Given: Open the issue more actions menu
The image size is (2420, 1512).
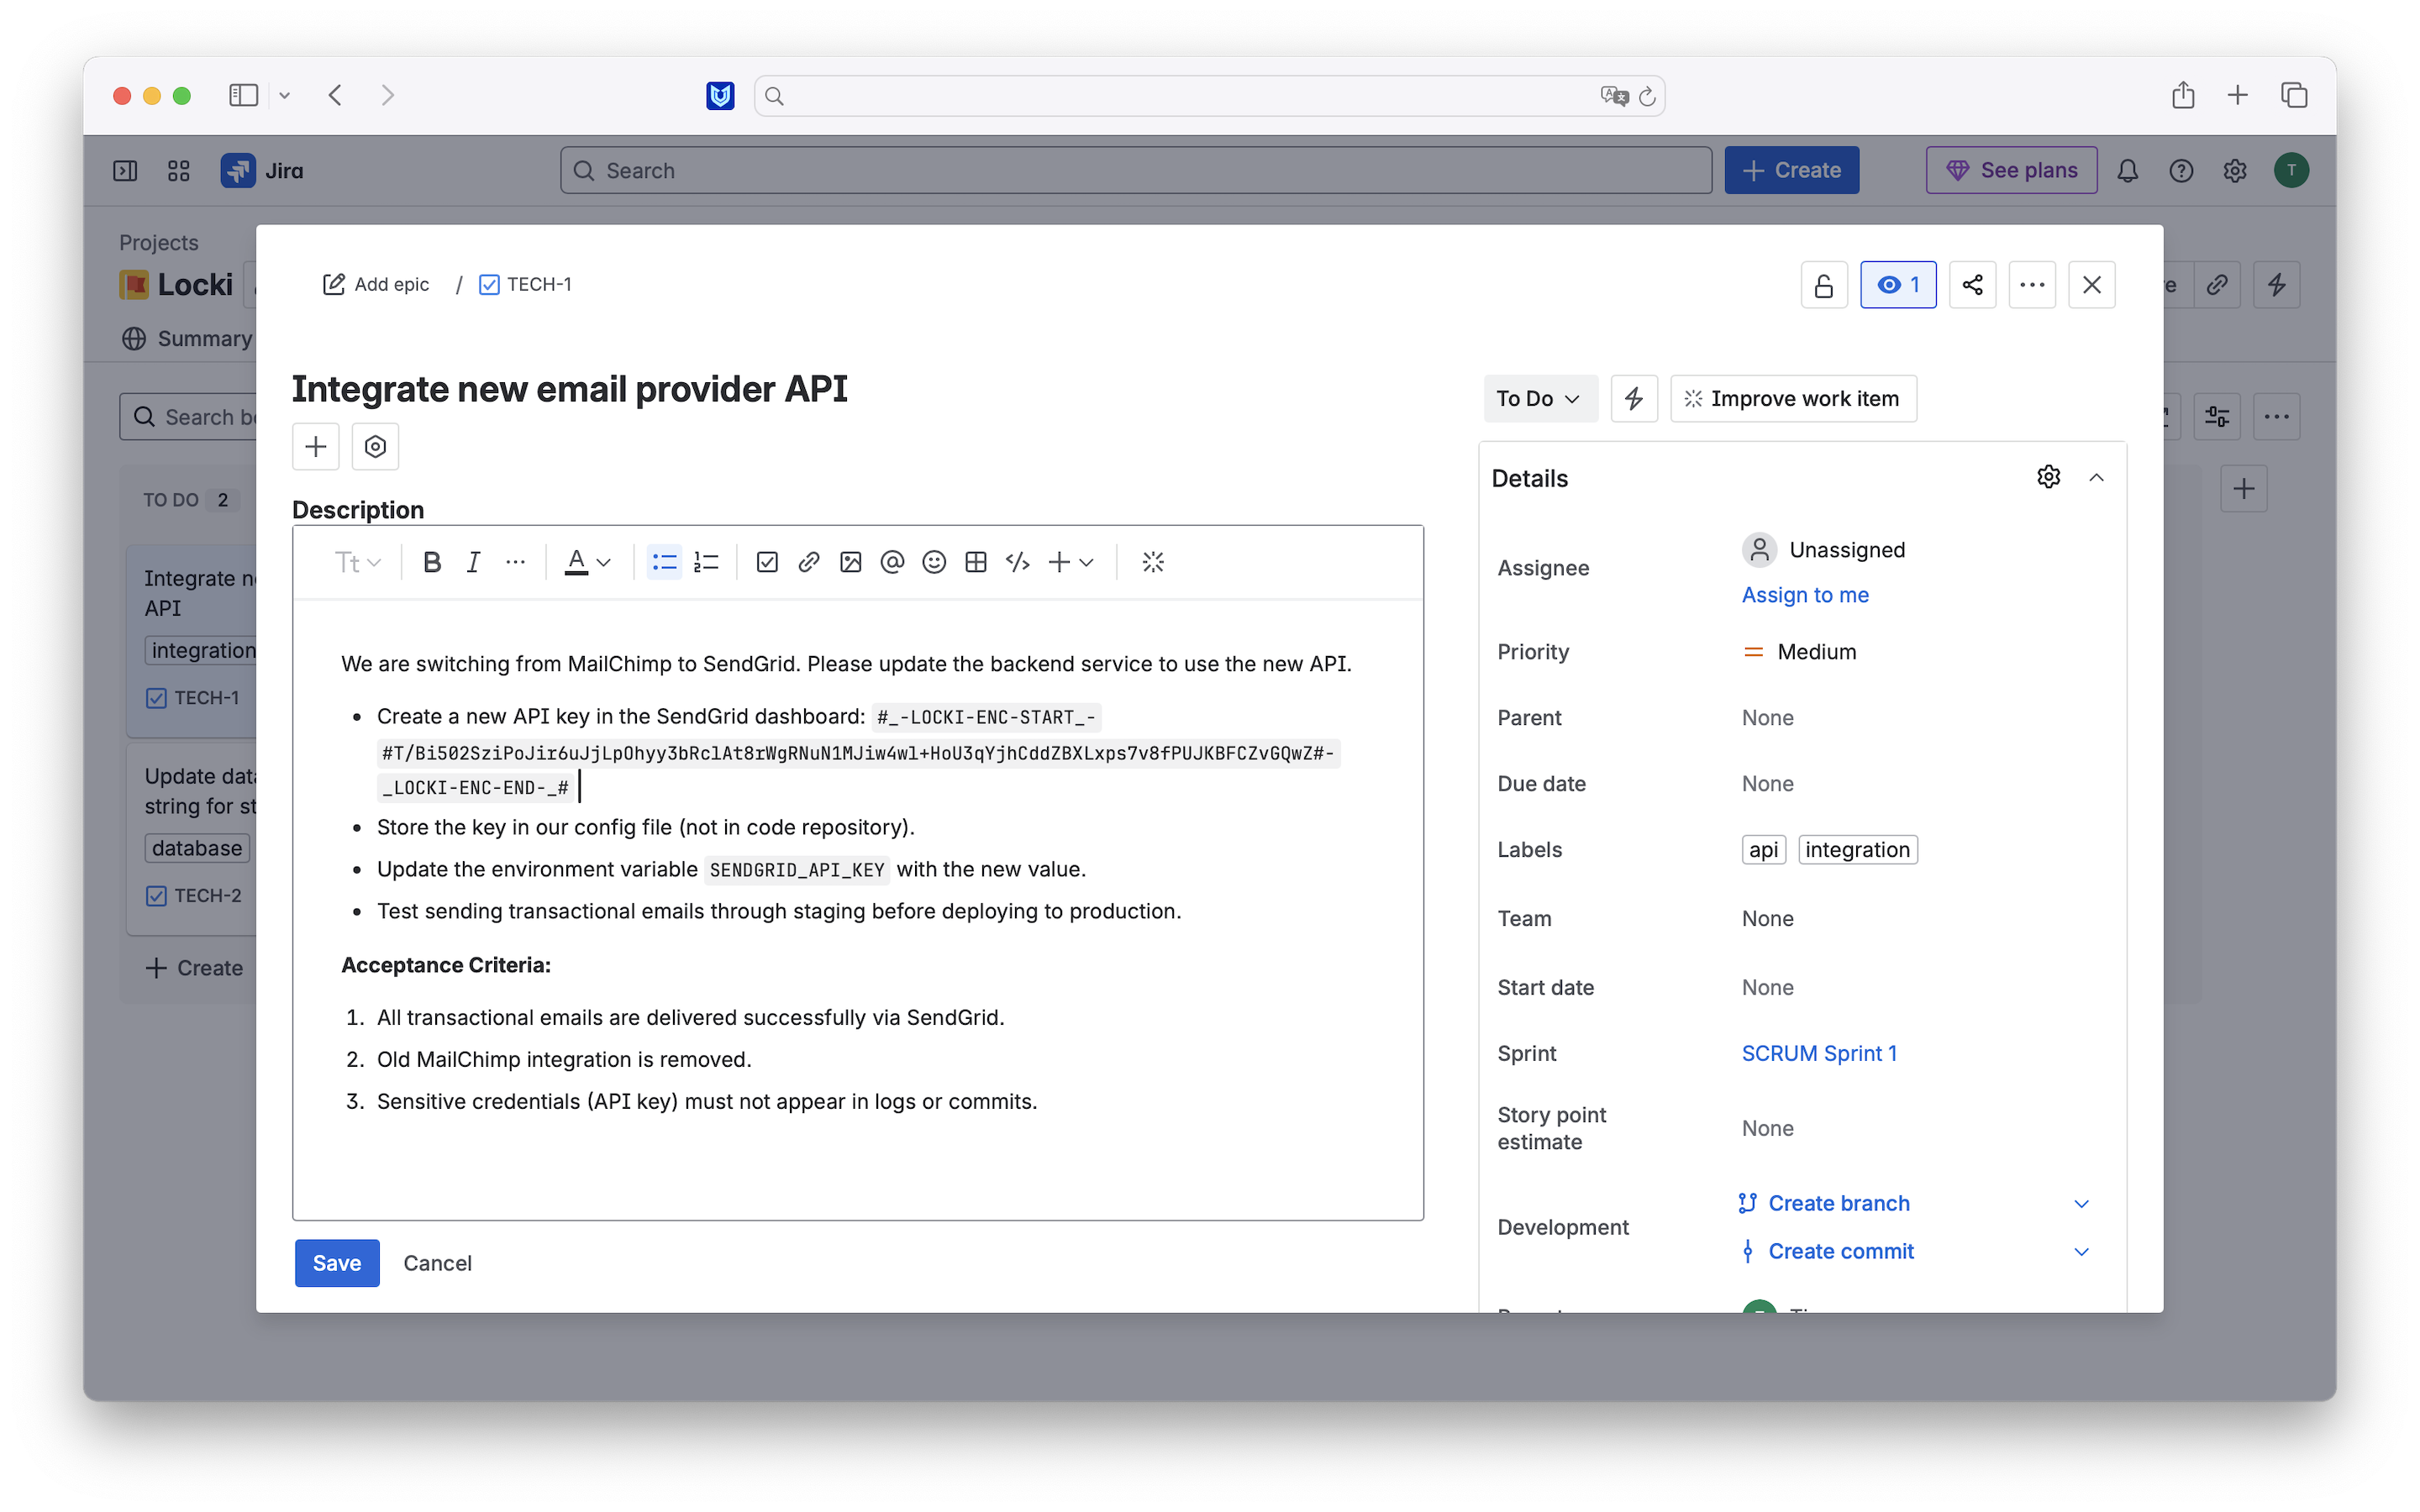Looking at the screenshot, I should click(2031, 285).
